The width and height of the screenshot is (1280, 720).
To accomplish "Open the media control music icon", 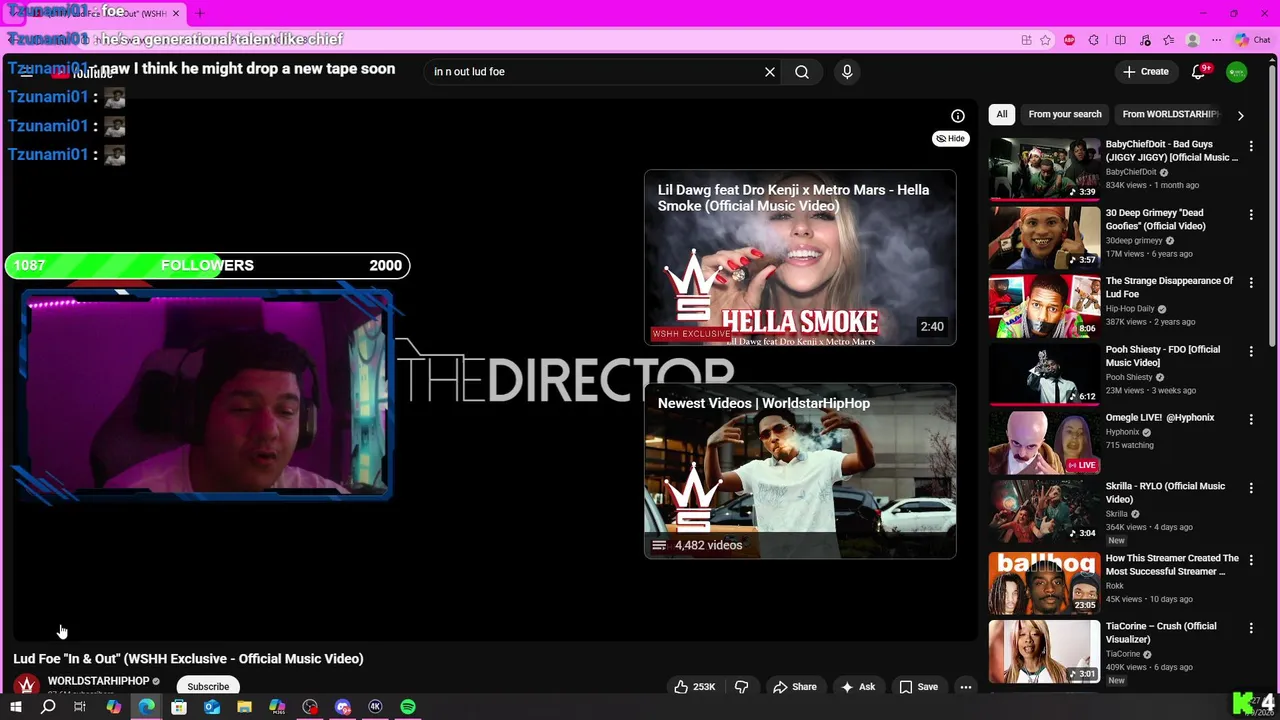I will coord(1144,40).
